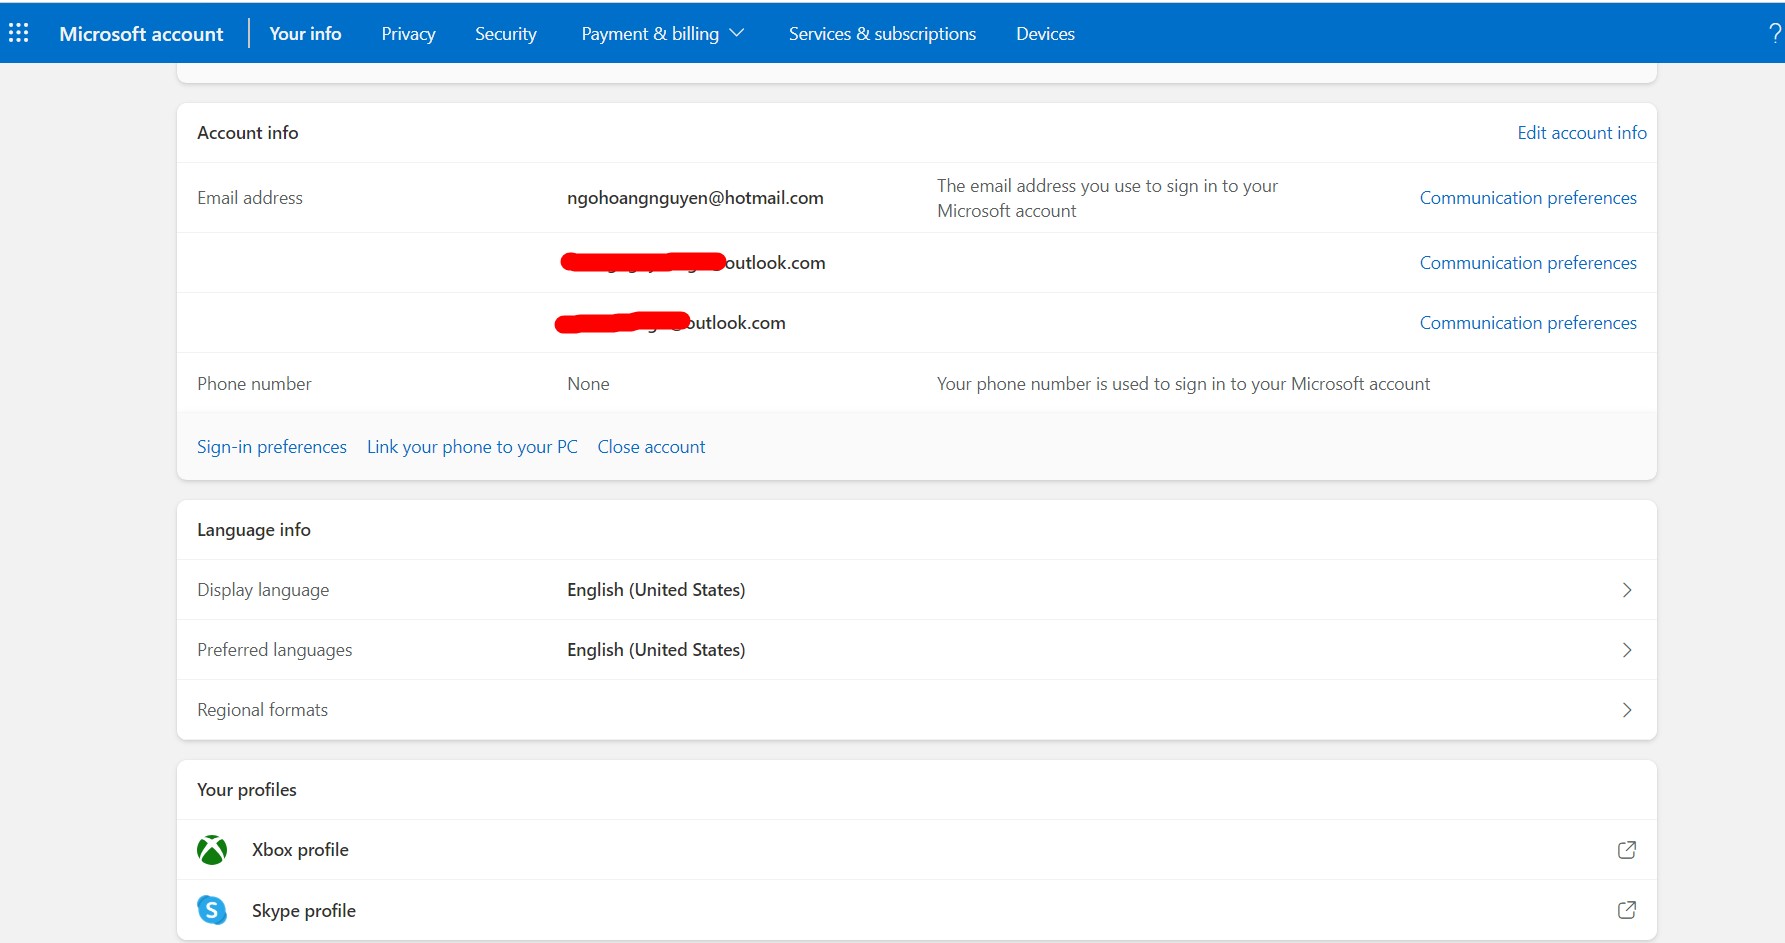This screenshot has height=943, width=1785.
Task: Open Sign-in preferences link
Action: click(x=272, y=447)
